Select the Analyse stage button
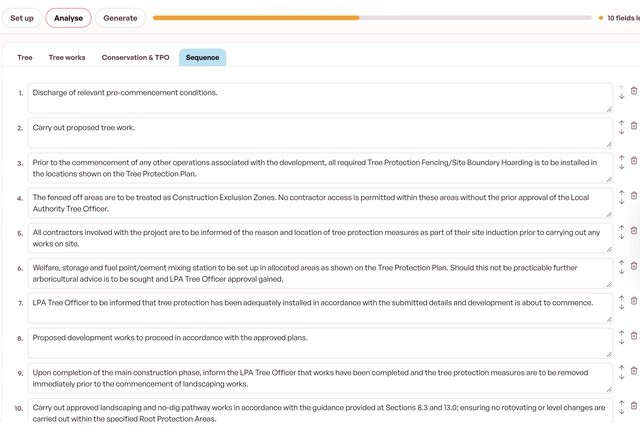This screenshot has height=426, width=640. coord(69,18)
